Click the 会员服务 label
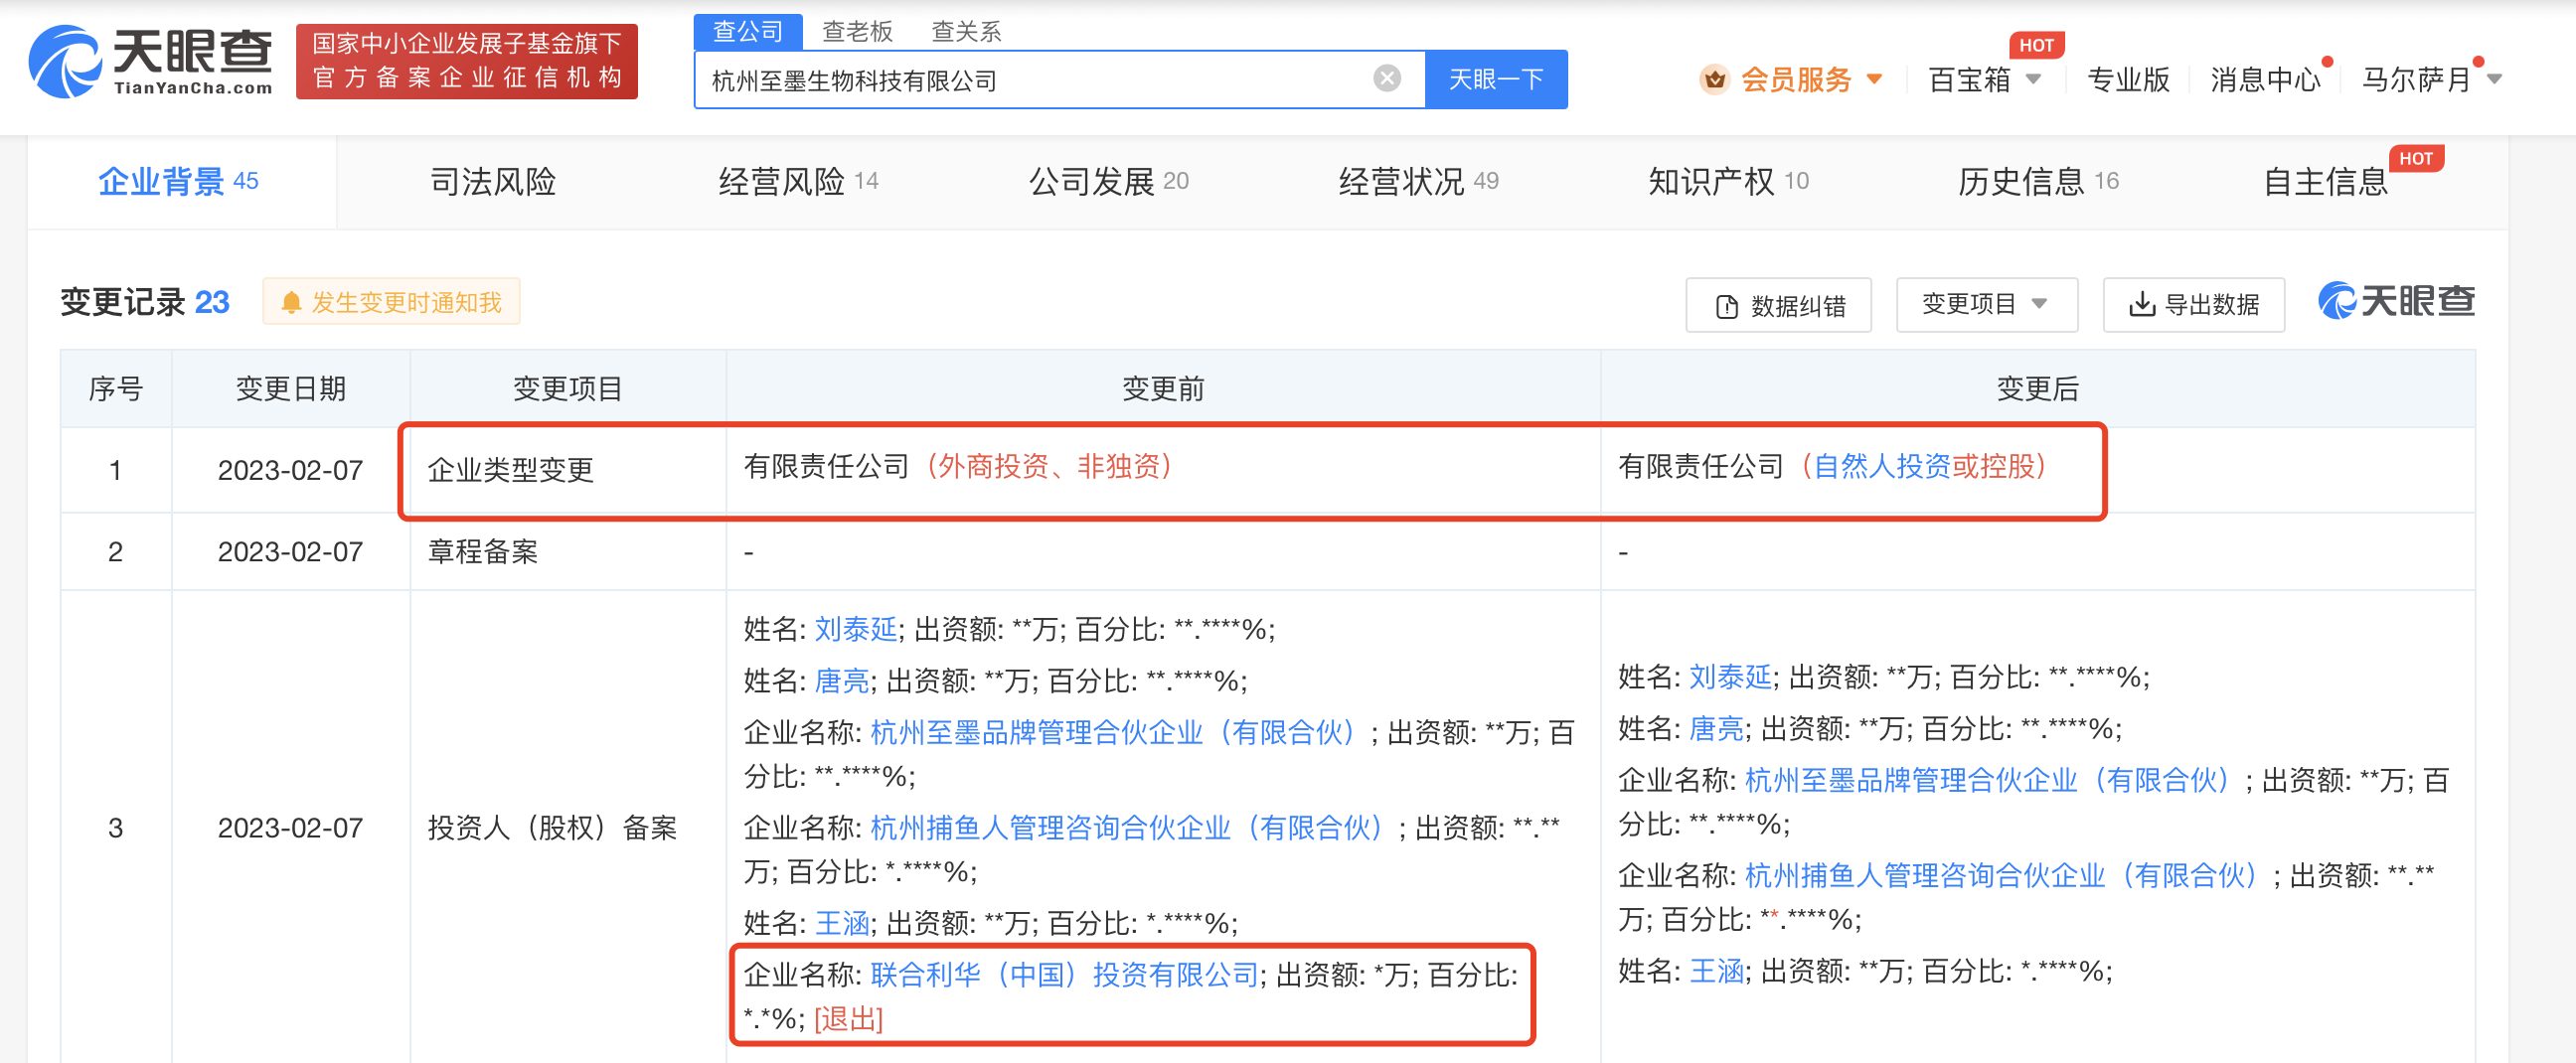 point(1796,79)
